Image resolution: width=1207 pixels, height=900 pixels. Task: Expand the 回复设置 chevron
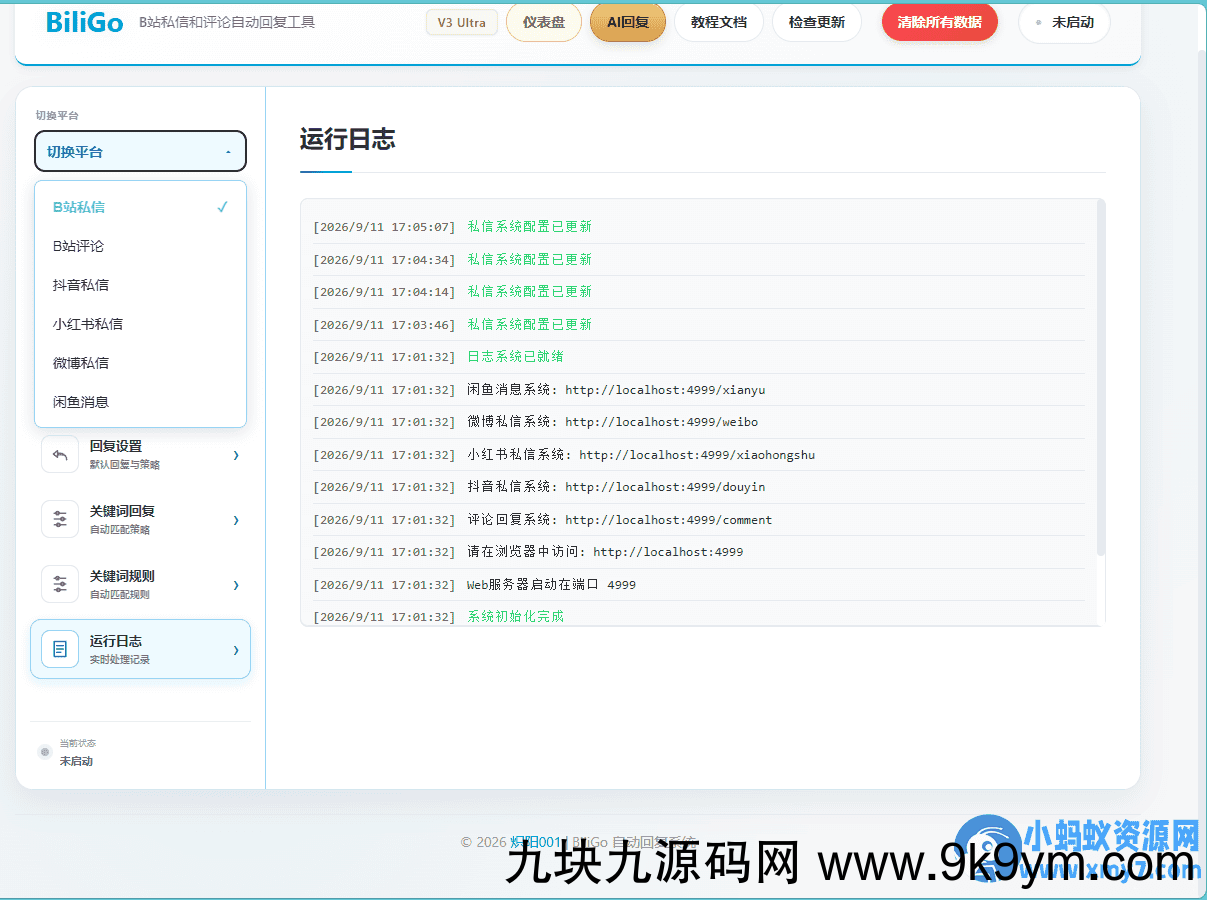236,455
